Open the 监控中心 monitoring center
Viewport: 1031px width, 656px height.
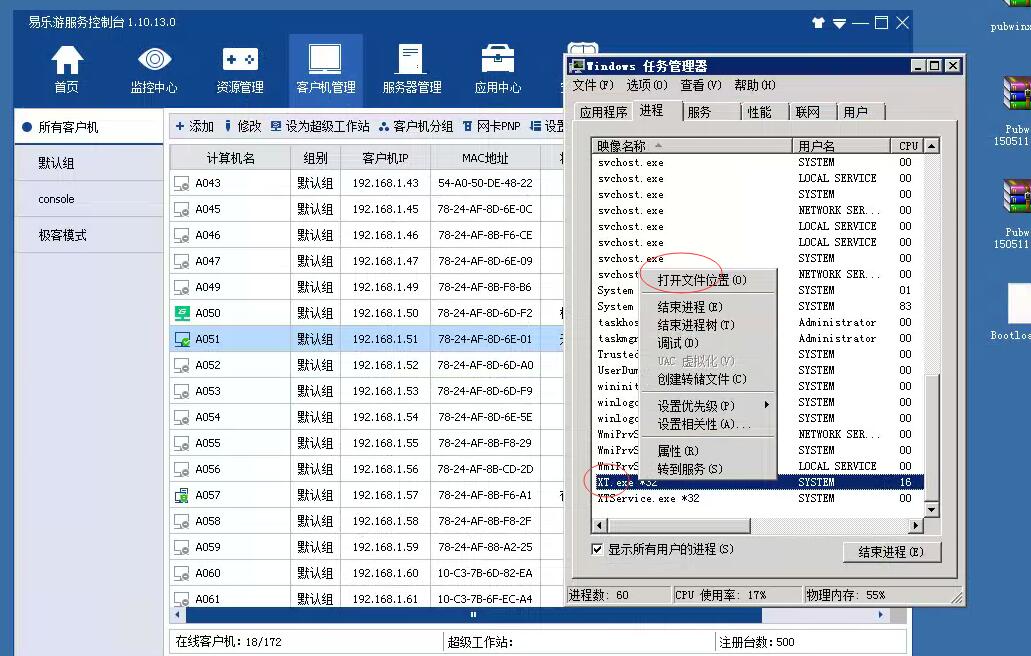pyautogui.click(x=154, y=69)
